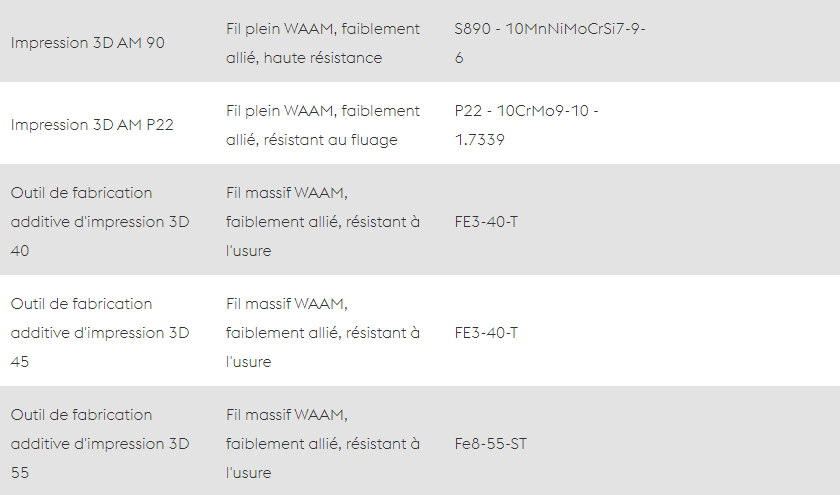This screenshot has width=840, height=495.
Task: Click the S890 - 10MnNiMoCrSi7-9-6 classification cell
Action: pos(550,43)
